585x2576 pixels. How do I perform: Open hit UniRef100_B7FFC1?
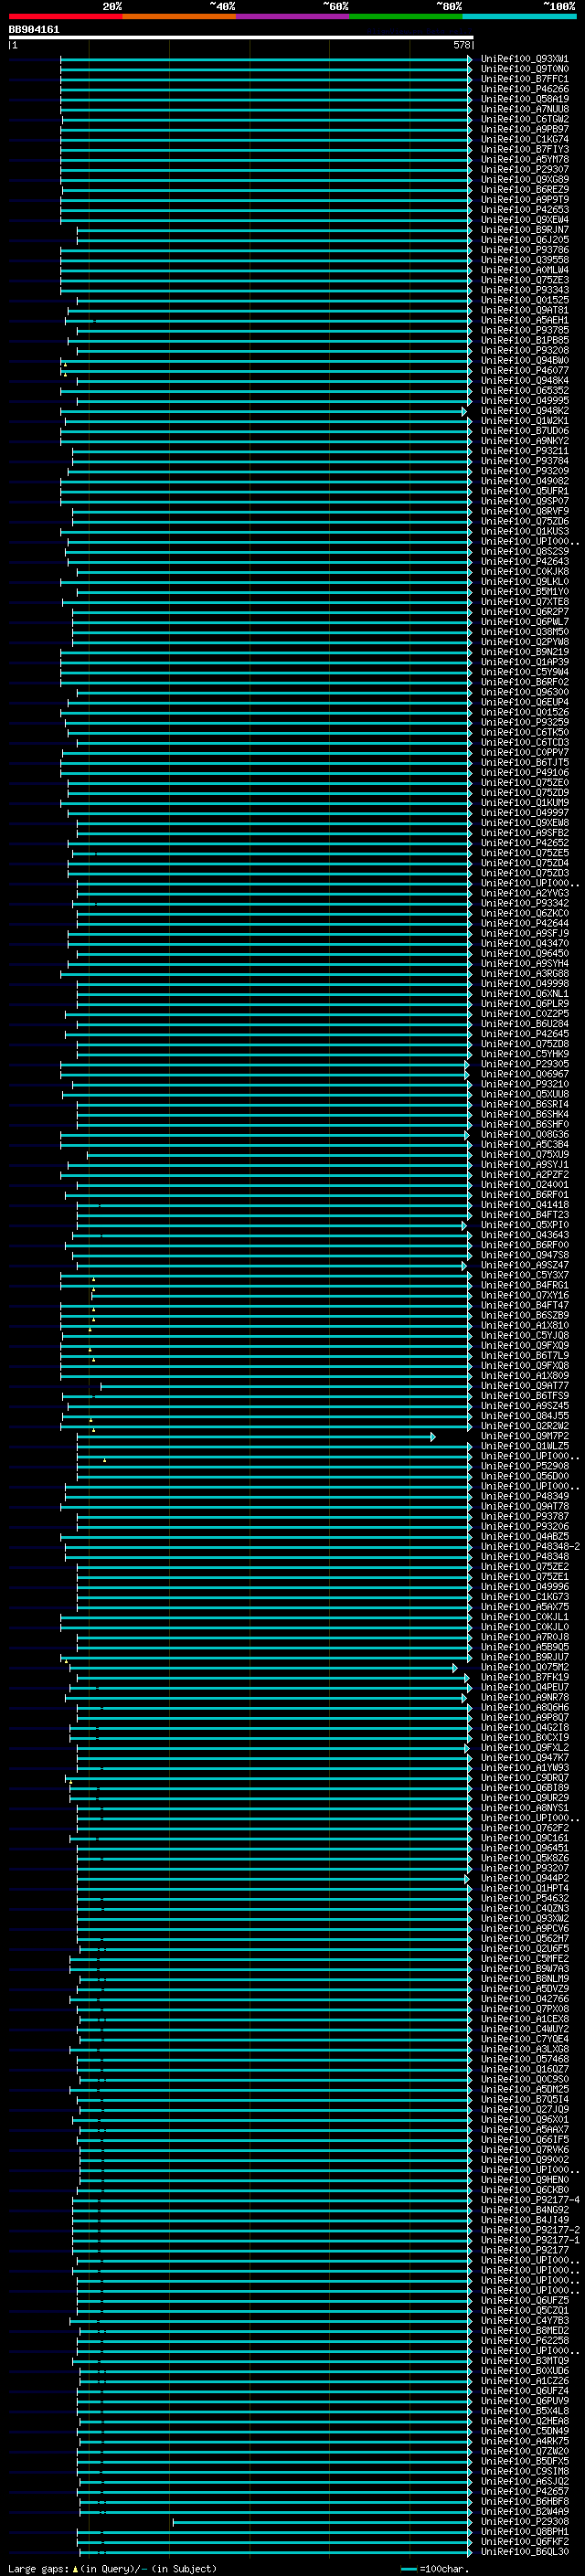point(524,79)
